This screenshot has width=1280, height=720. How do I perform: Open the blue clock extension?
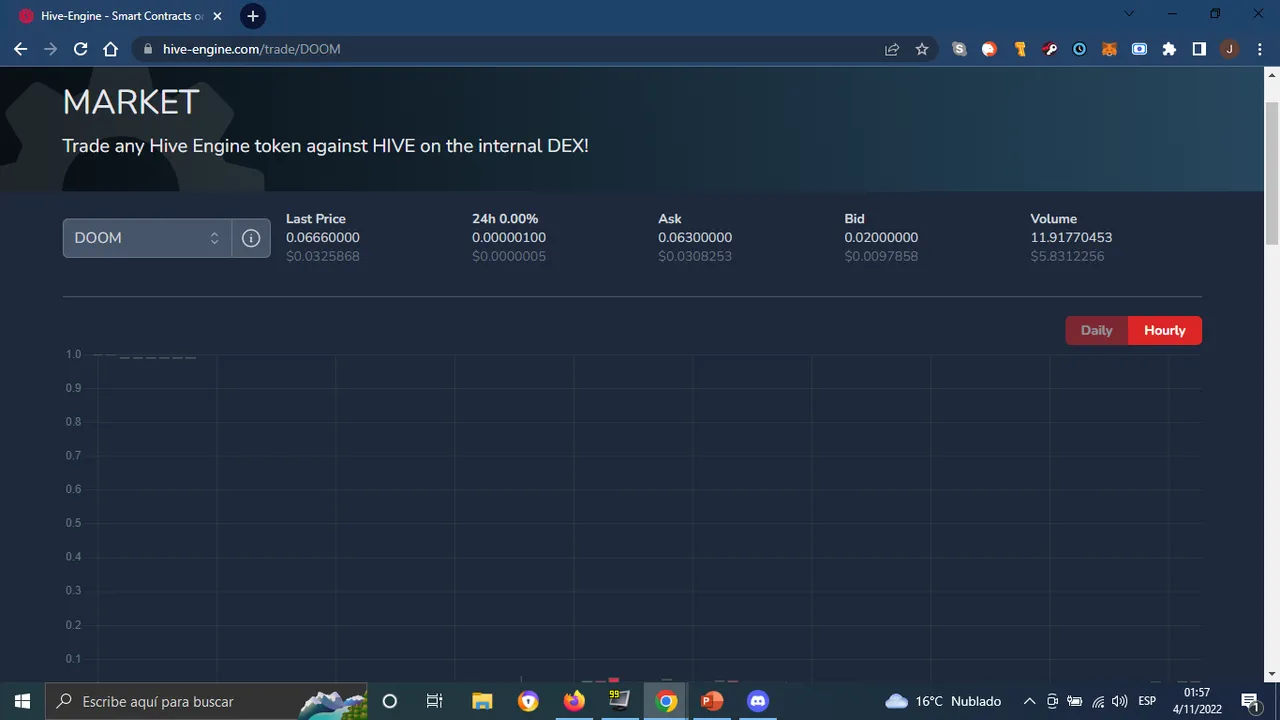point(1080,49)
